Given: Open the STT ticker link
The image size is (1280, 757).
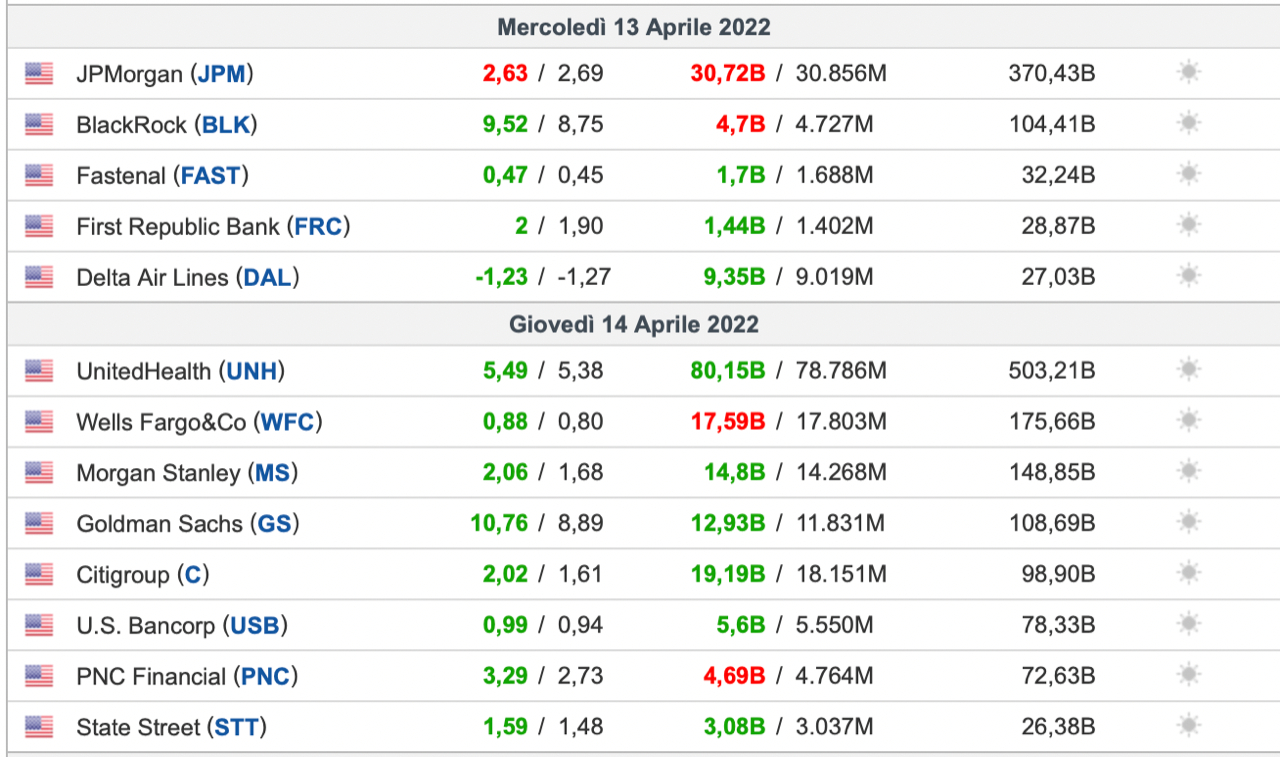Looking at the screenshot, I should (236, 728).
